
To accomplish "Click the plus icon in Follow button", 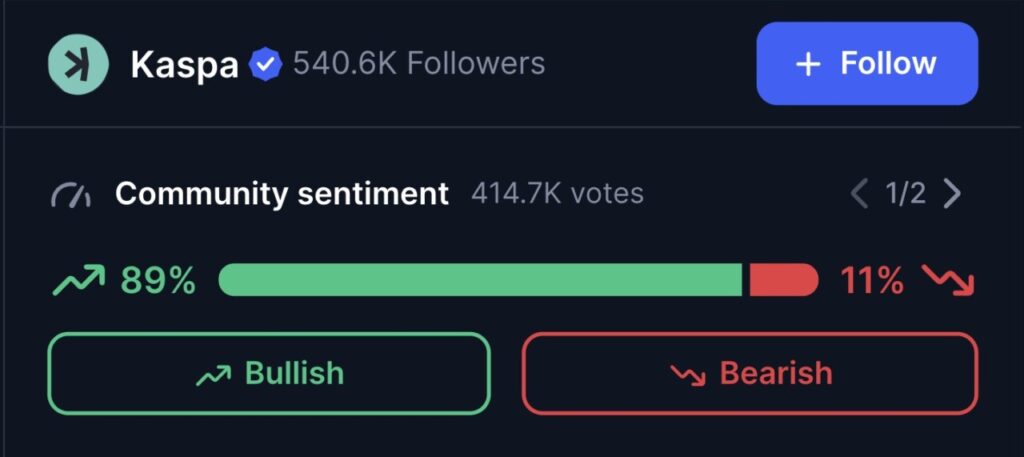I will click(x=807, y=64).
